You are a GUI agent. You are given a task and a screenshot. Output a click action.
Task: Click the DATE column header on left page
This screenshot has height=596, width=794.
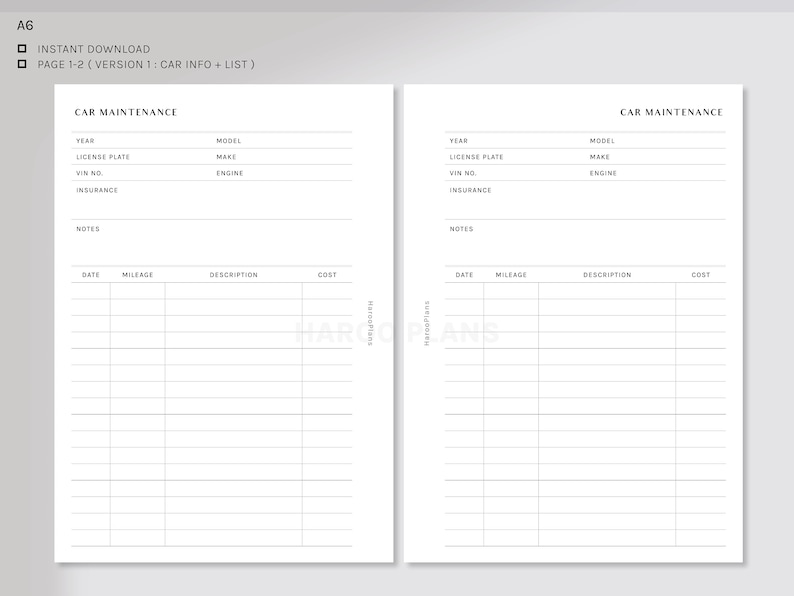91,275
